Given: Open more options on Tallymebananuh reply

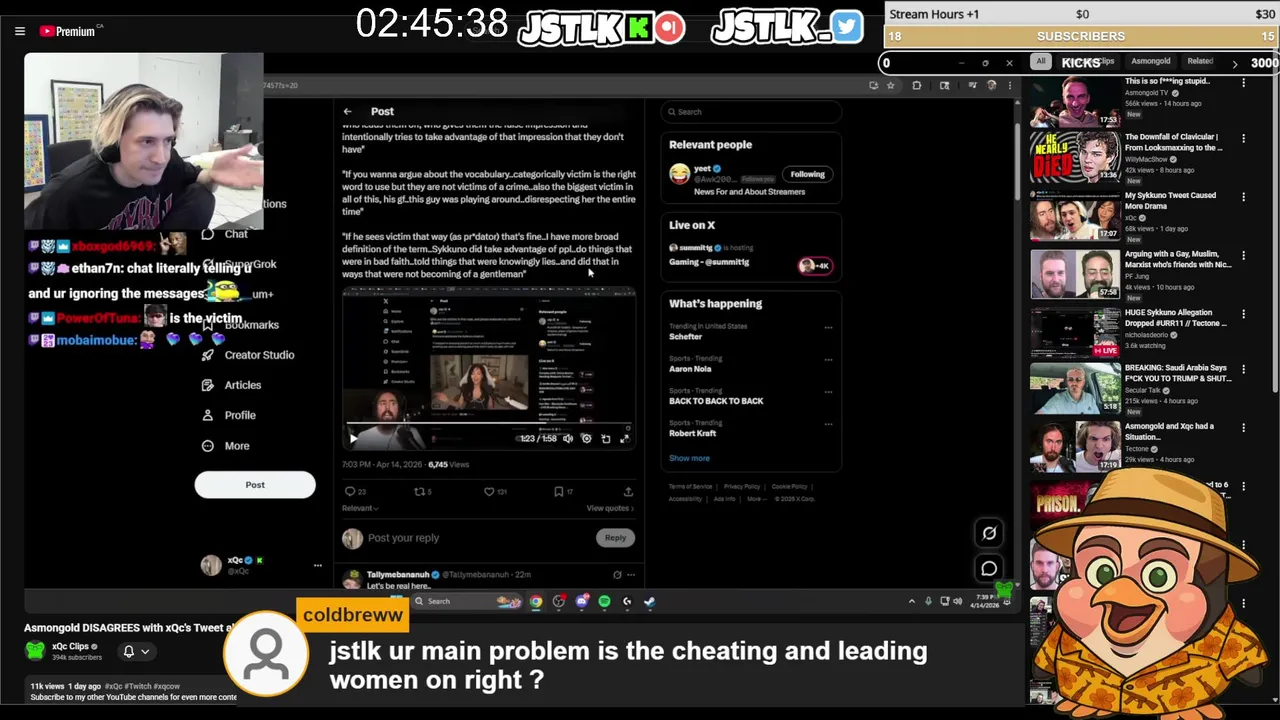Looking at the screenshot, I should (x=632, y=575).
